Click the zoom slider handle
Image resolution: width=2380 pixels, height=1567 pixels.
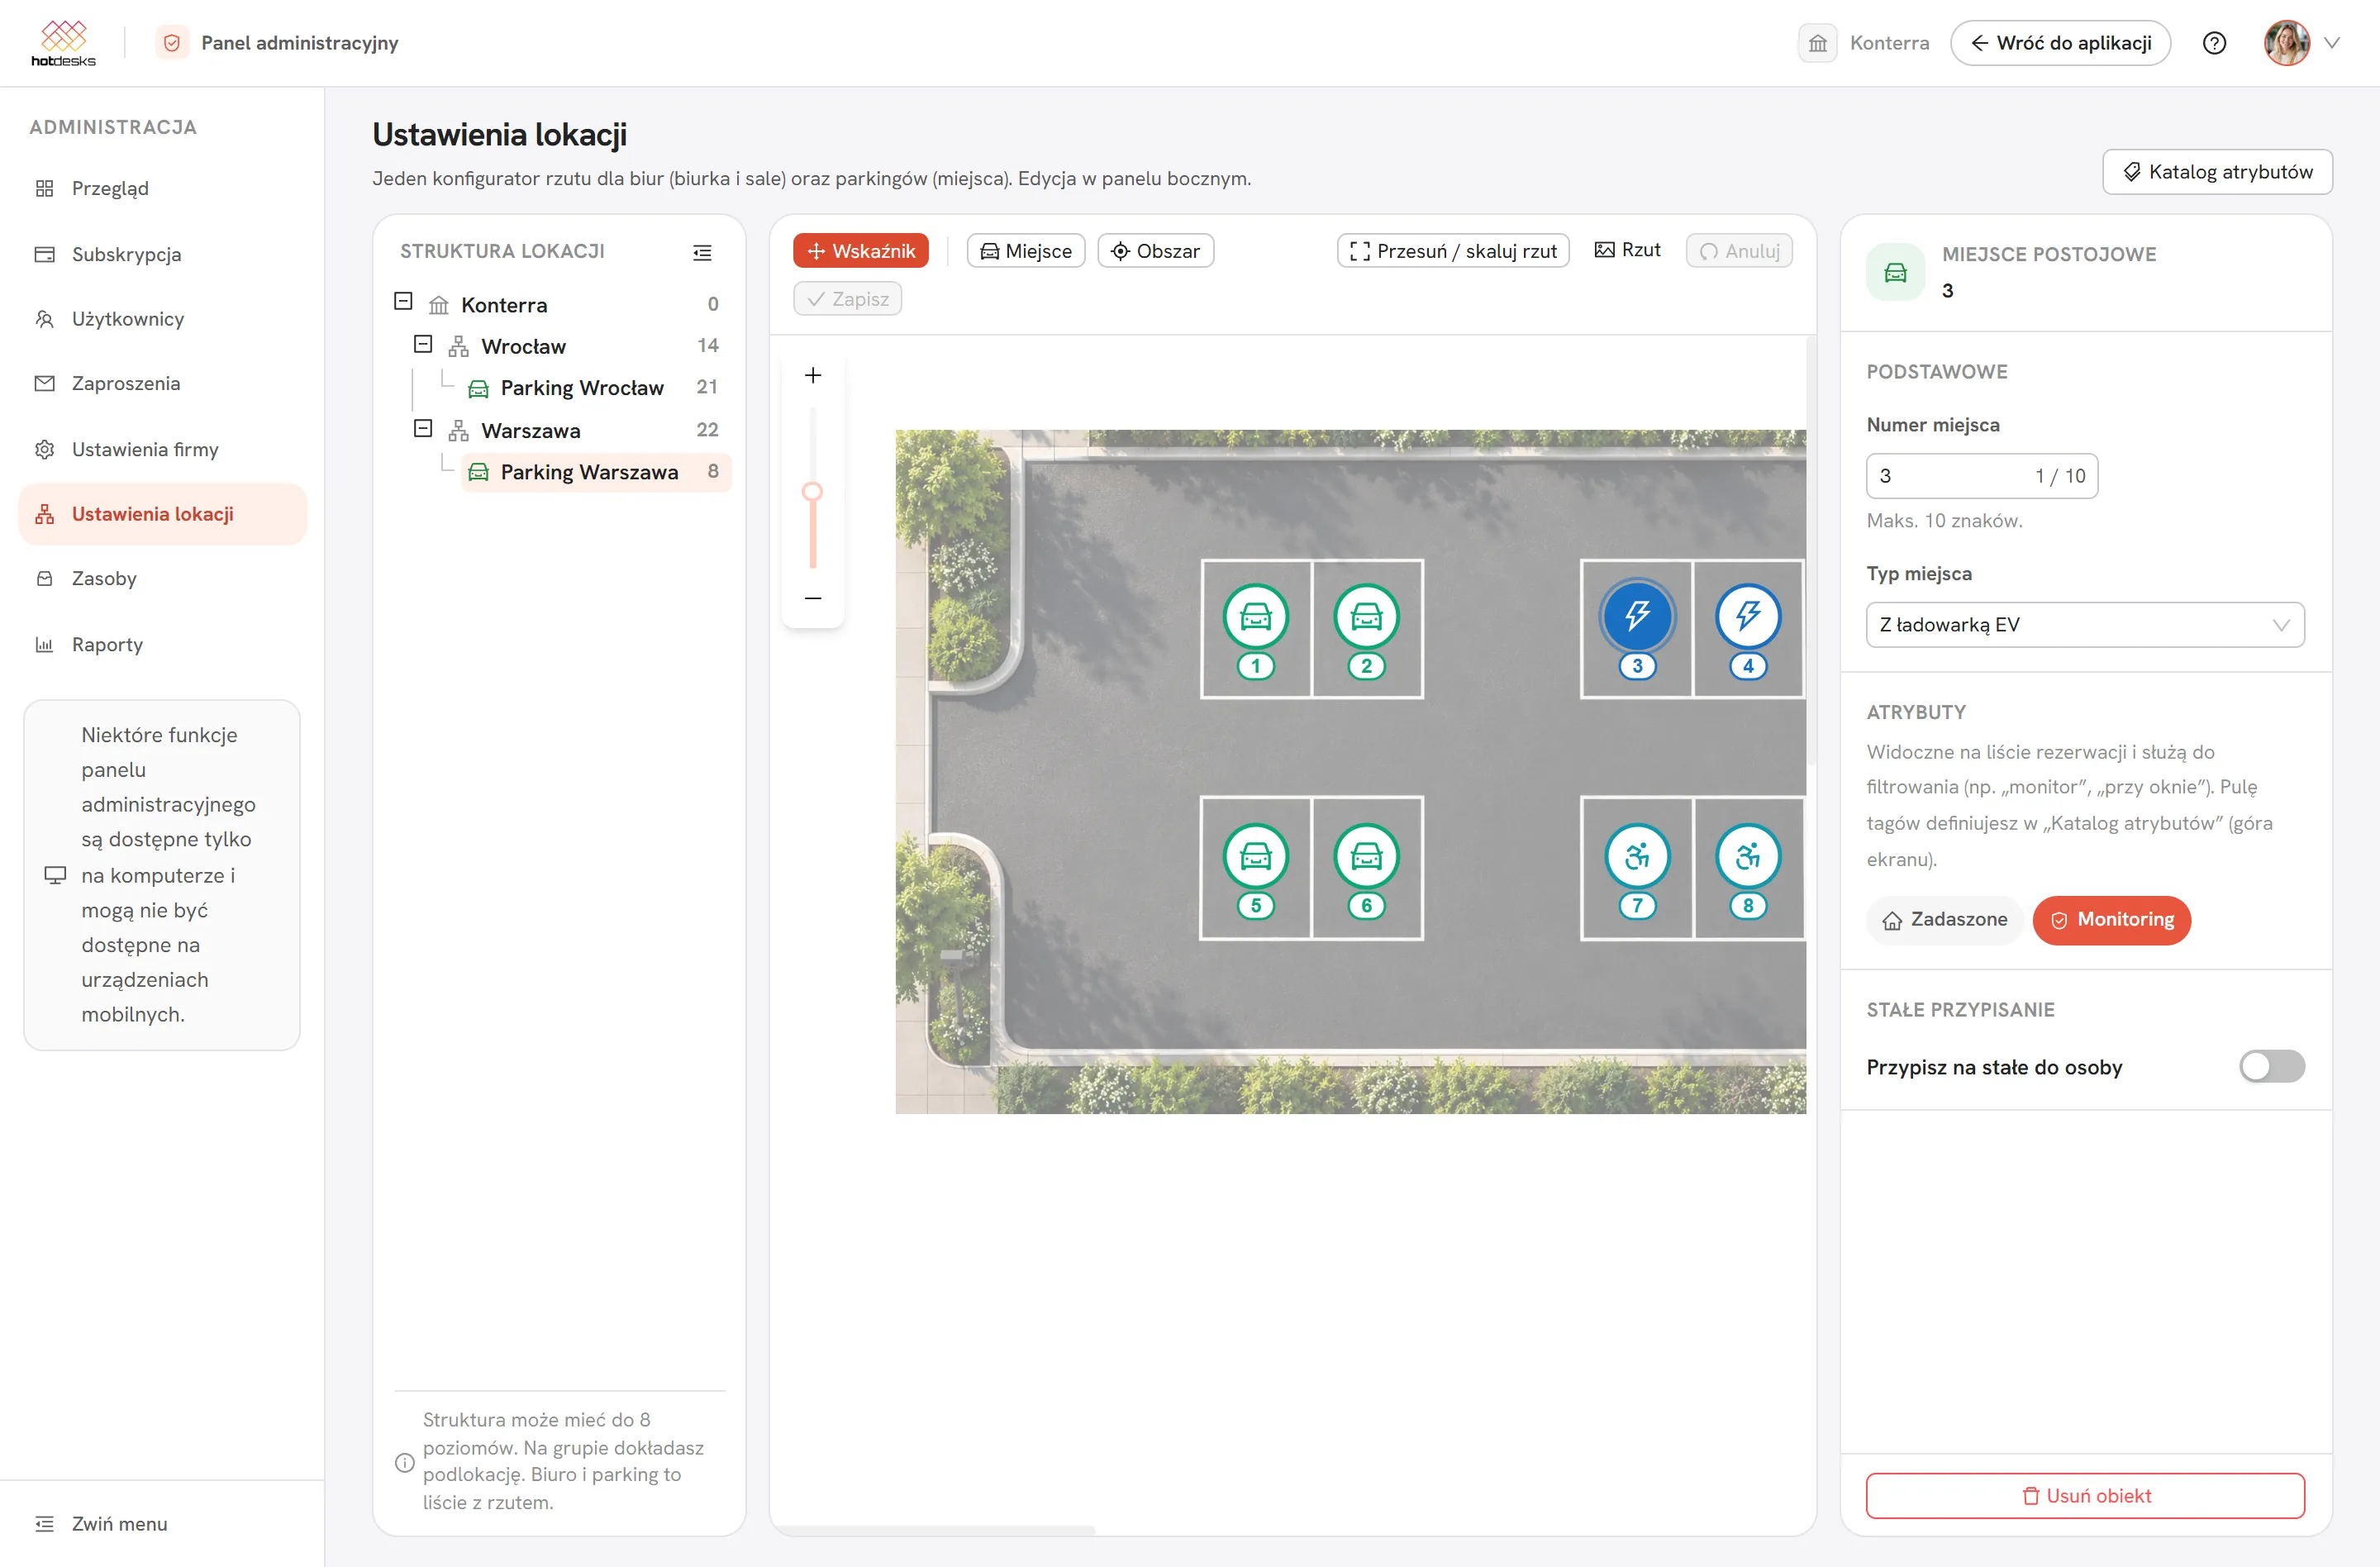(813, 492)
